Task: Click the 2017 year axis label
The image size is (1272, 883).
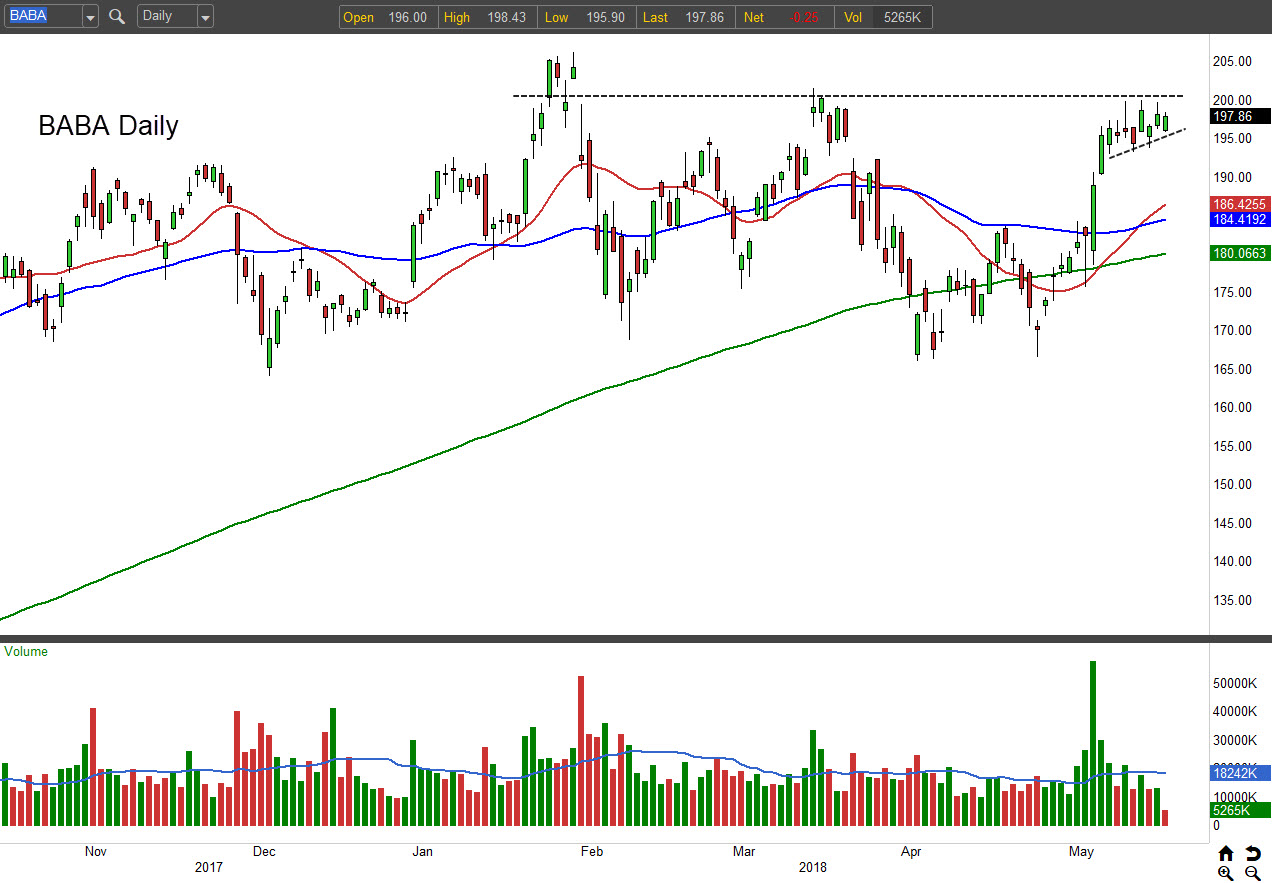Action: point(208,868)
